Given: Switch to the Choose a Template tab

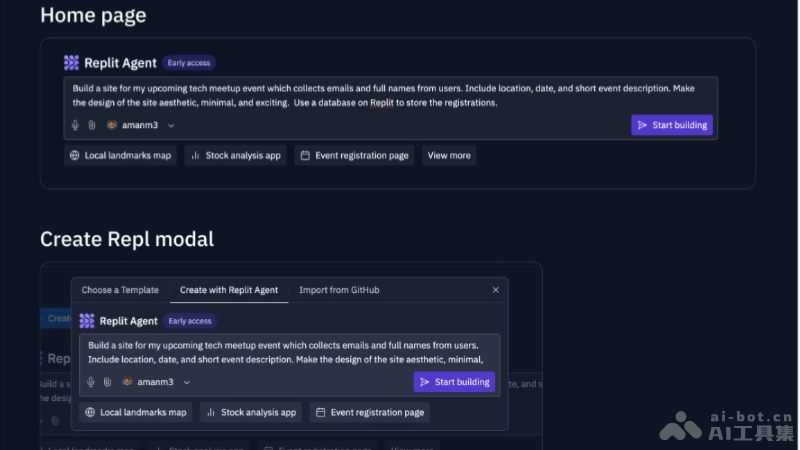Looking at the screenshot, I should pyautogui.click(x=120, y=290).
